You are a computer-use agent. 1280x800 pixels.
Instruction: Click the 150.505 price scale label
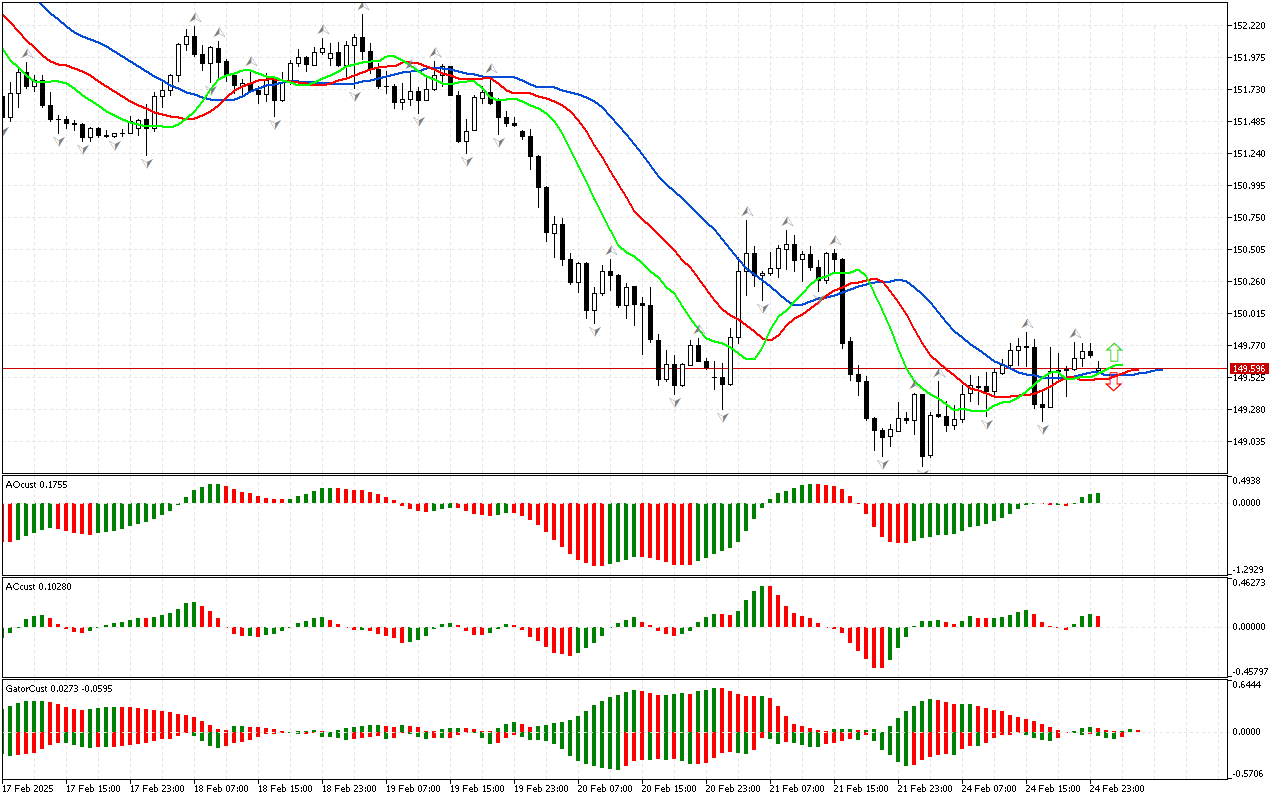click(x=1250, y=250)
